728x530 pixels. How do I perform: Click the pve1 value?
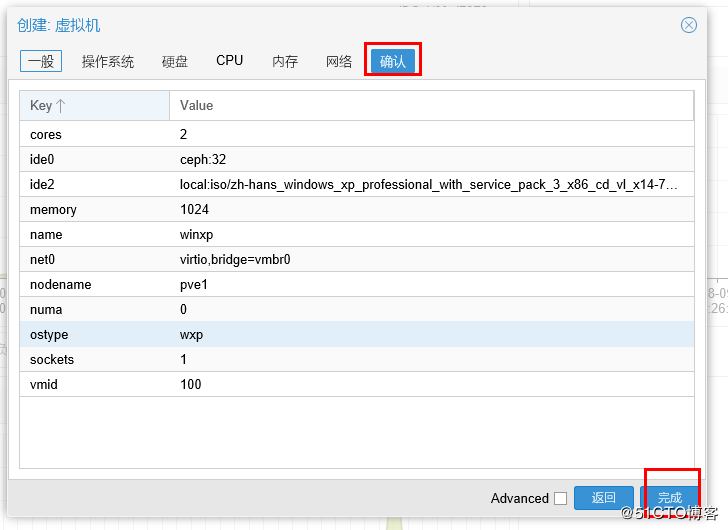tap(194, 285)
